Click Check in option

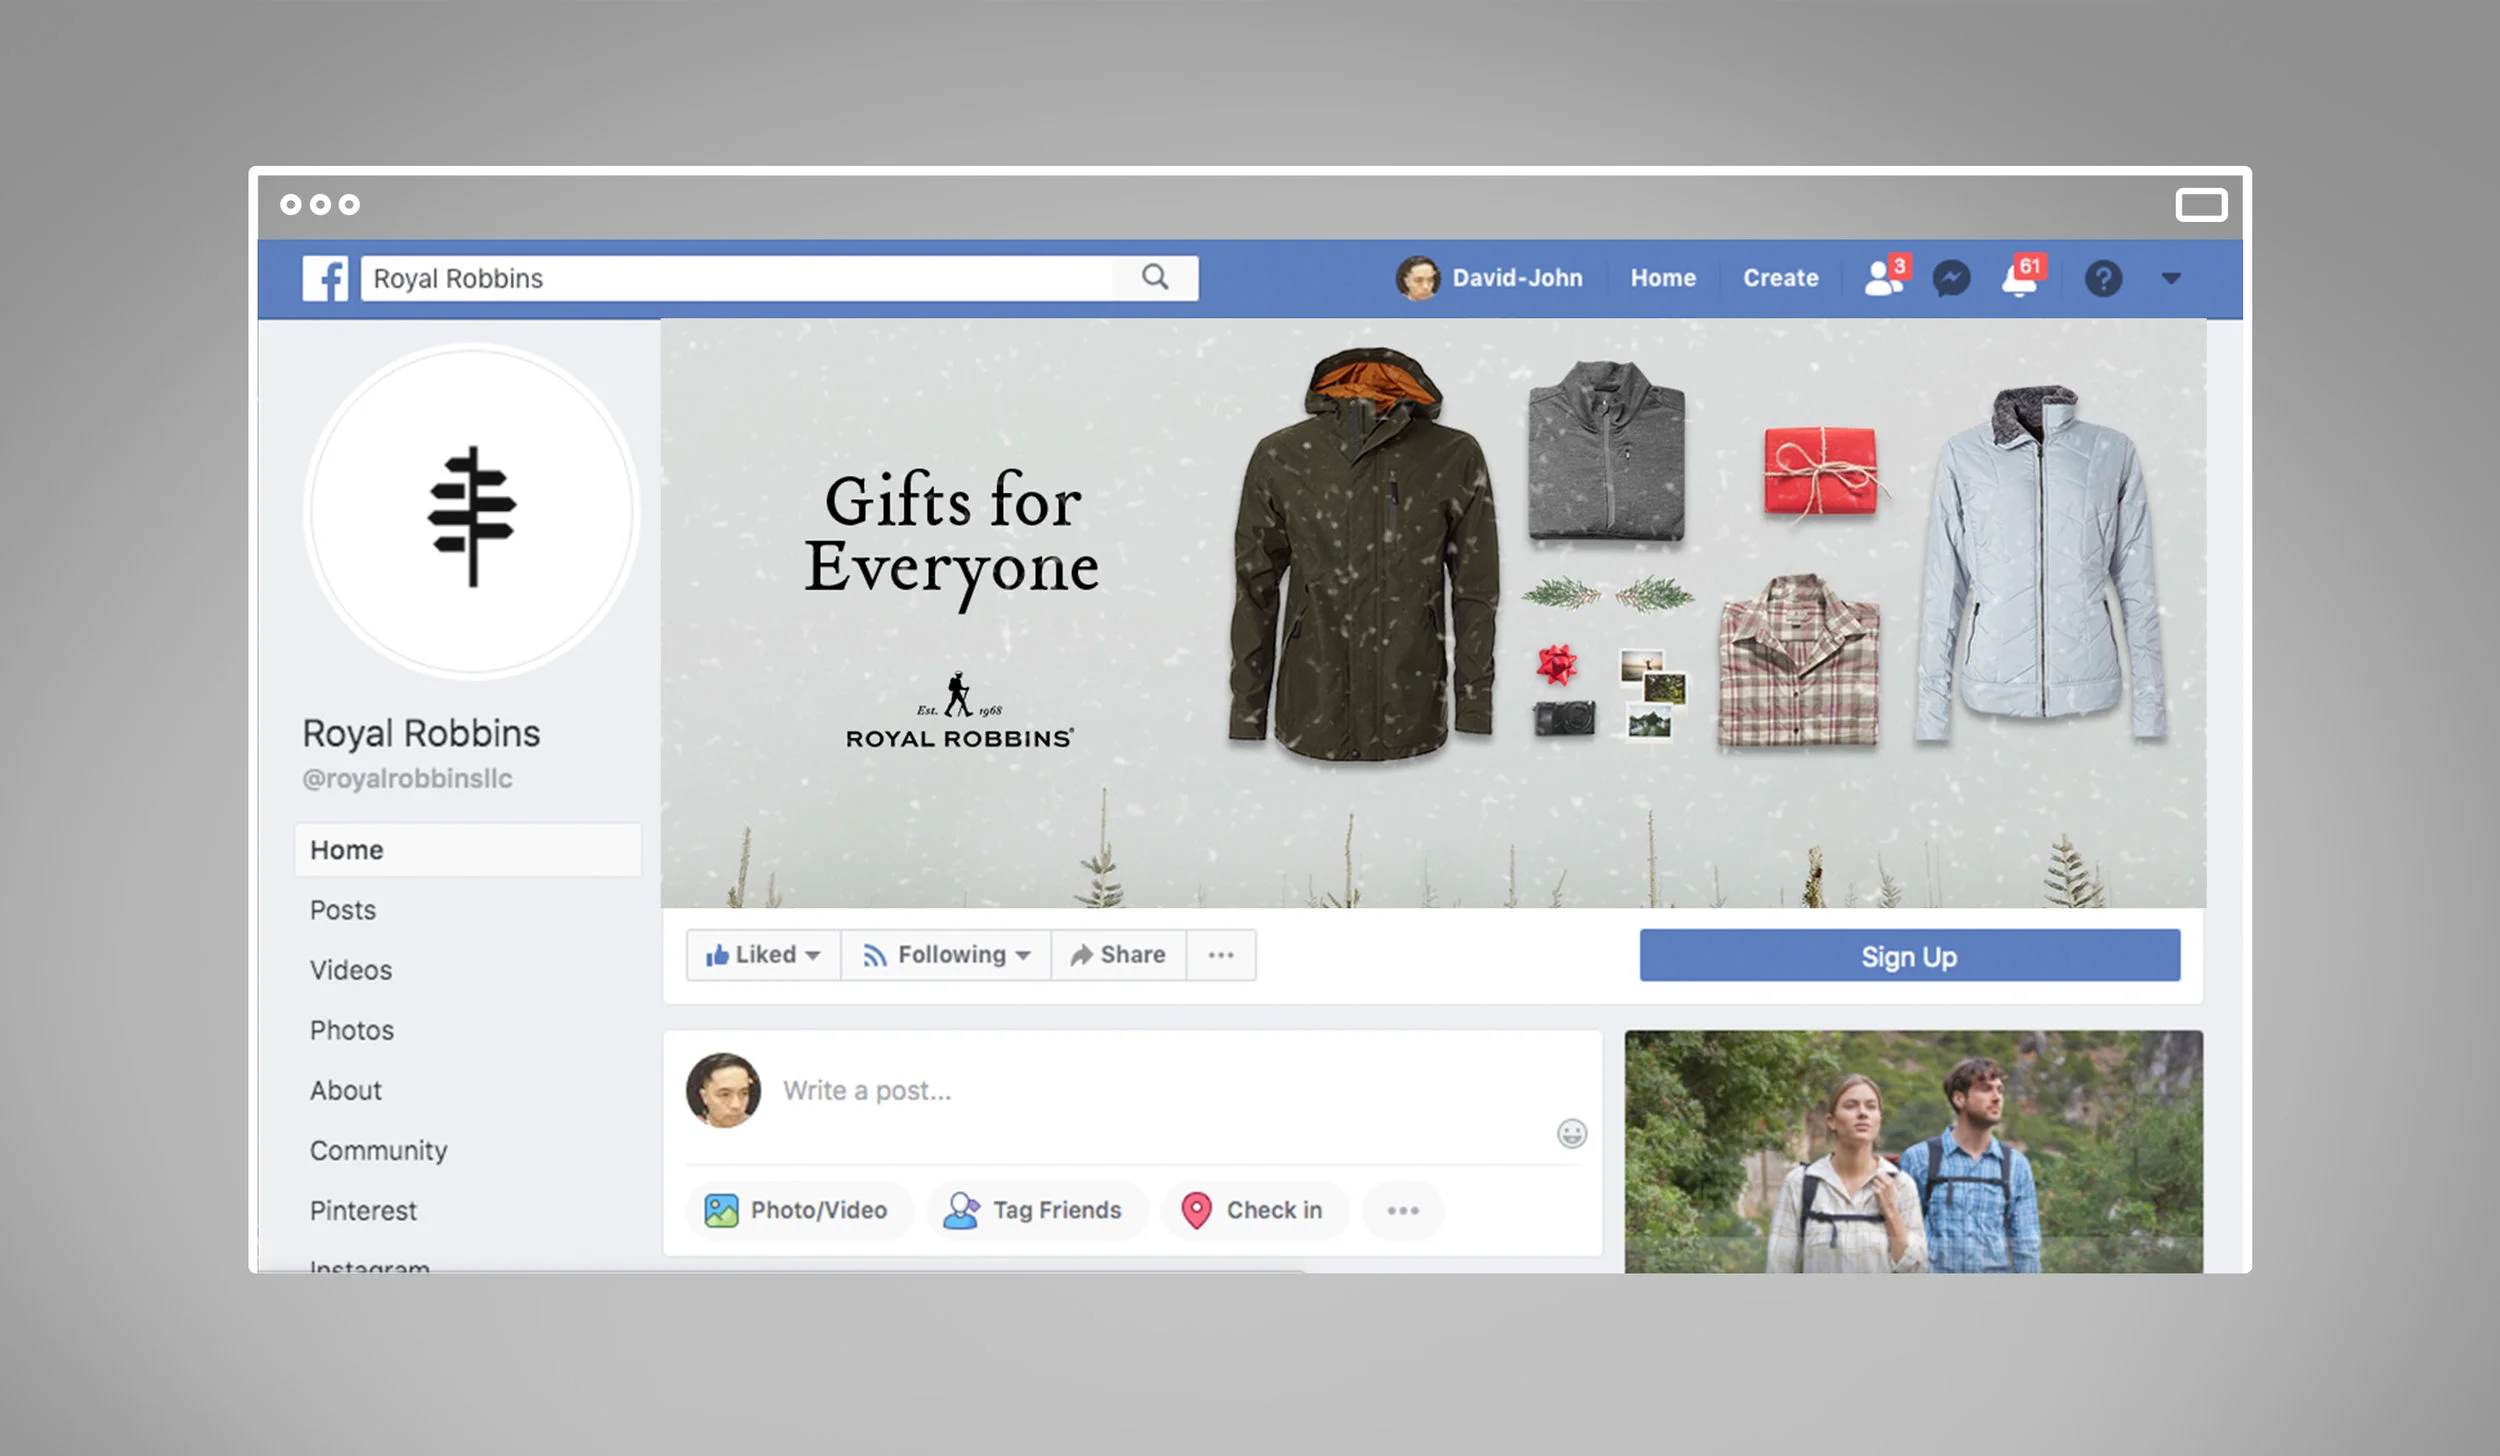tap(1254, 1210)
